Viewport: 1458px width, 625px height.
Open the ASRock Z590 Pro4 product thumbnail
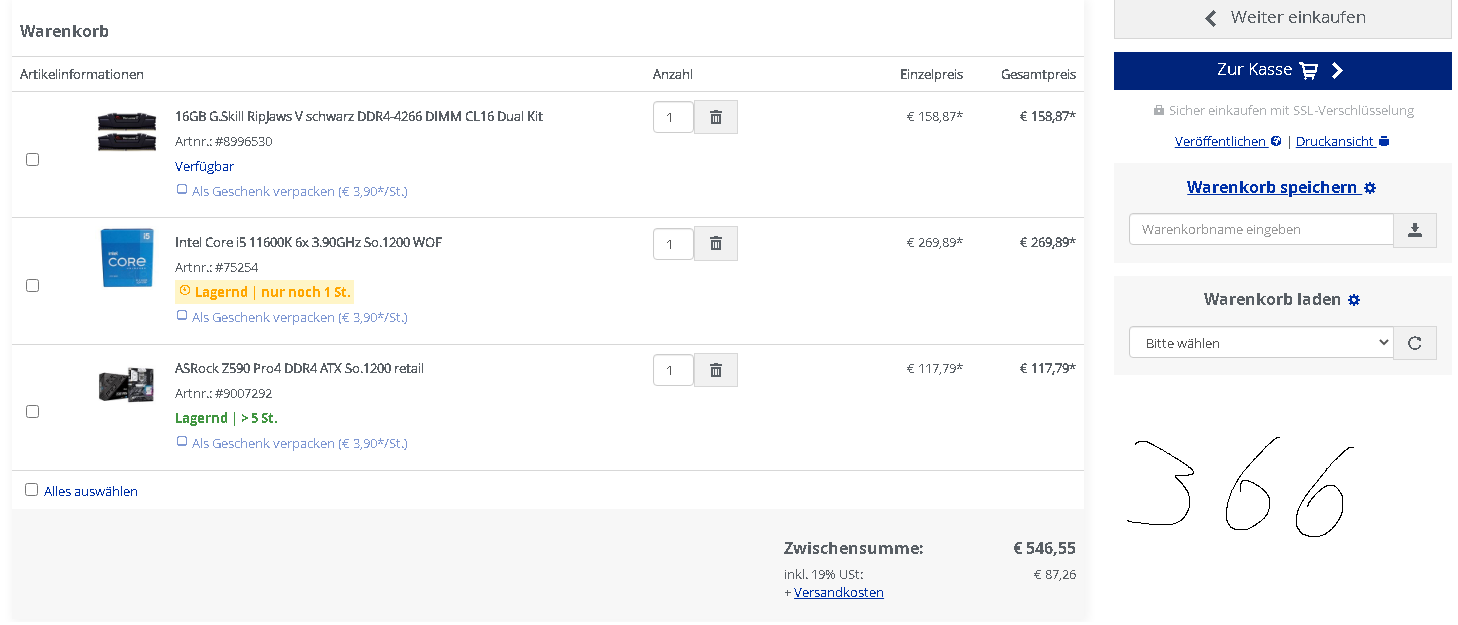click(126, 384)
